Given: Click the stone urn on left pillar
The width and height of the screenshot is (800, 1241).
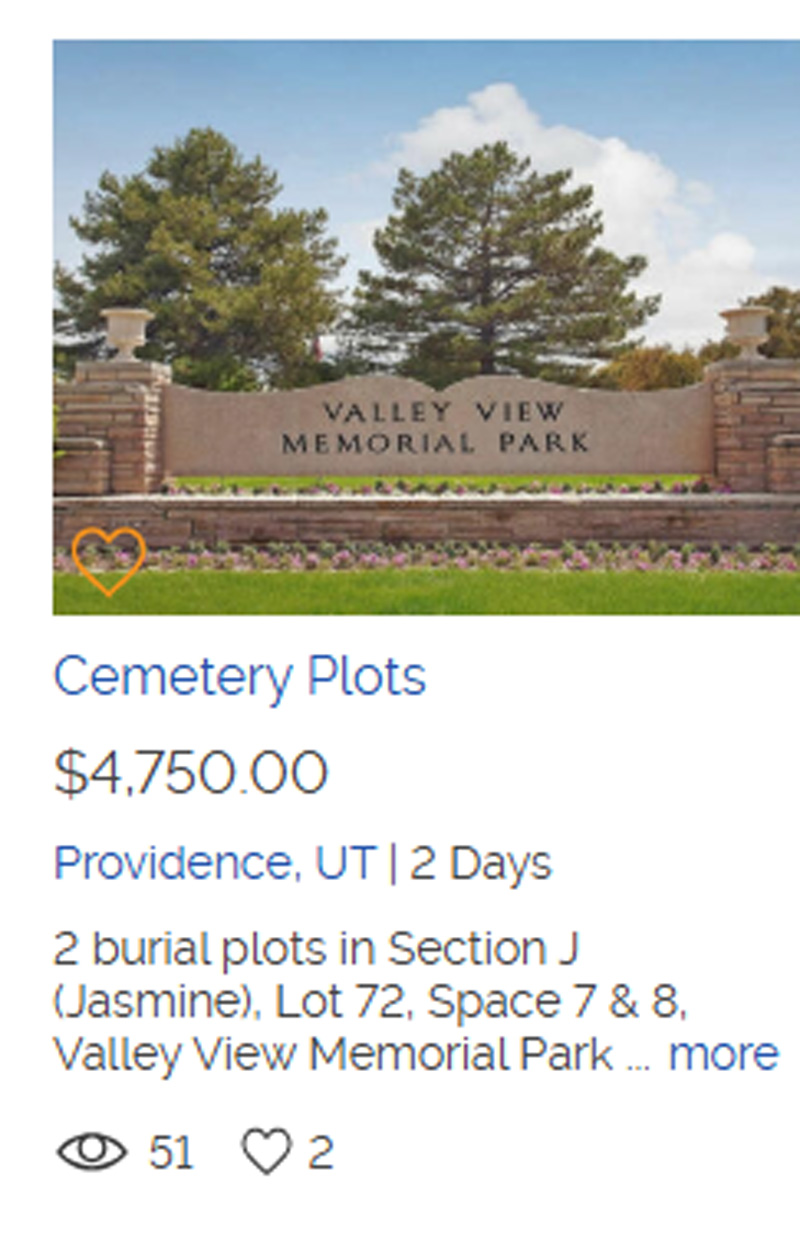Looking at the screenshot, I should (127, 331).
